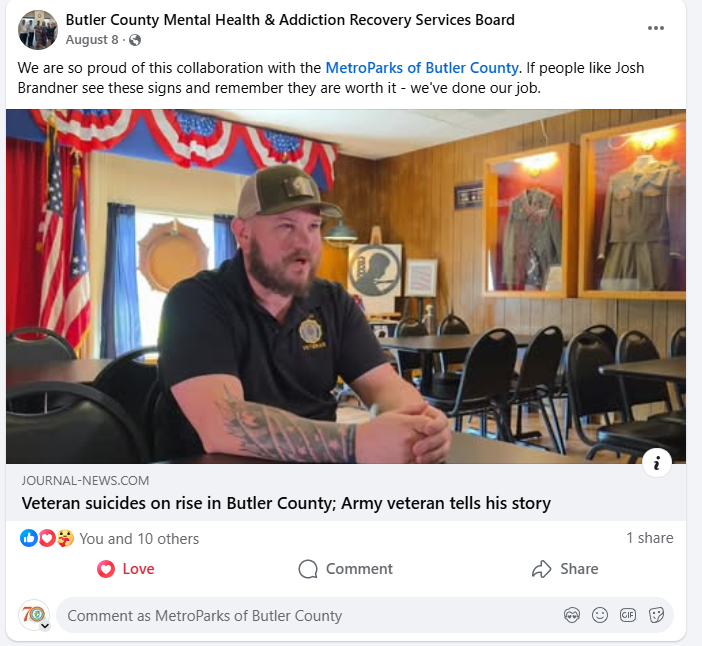Open Butler County Mental Health board page name
This screenshot has width=702, height=646.
(x=290, y=20)
